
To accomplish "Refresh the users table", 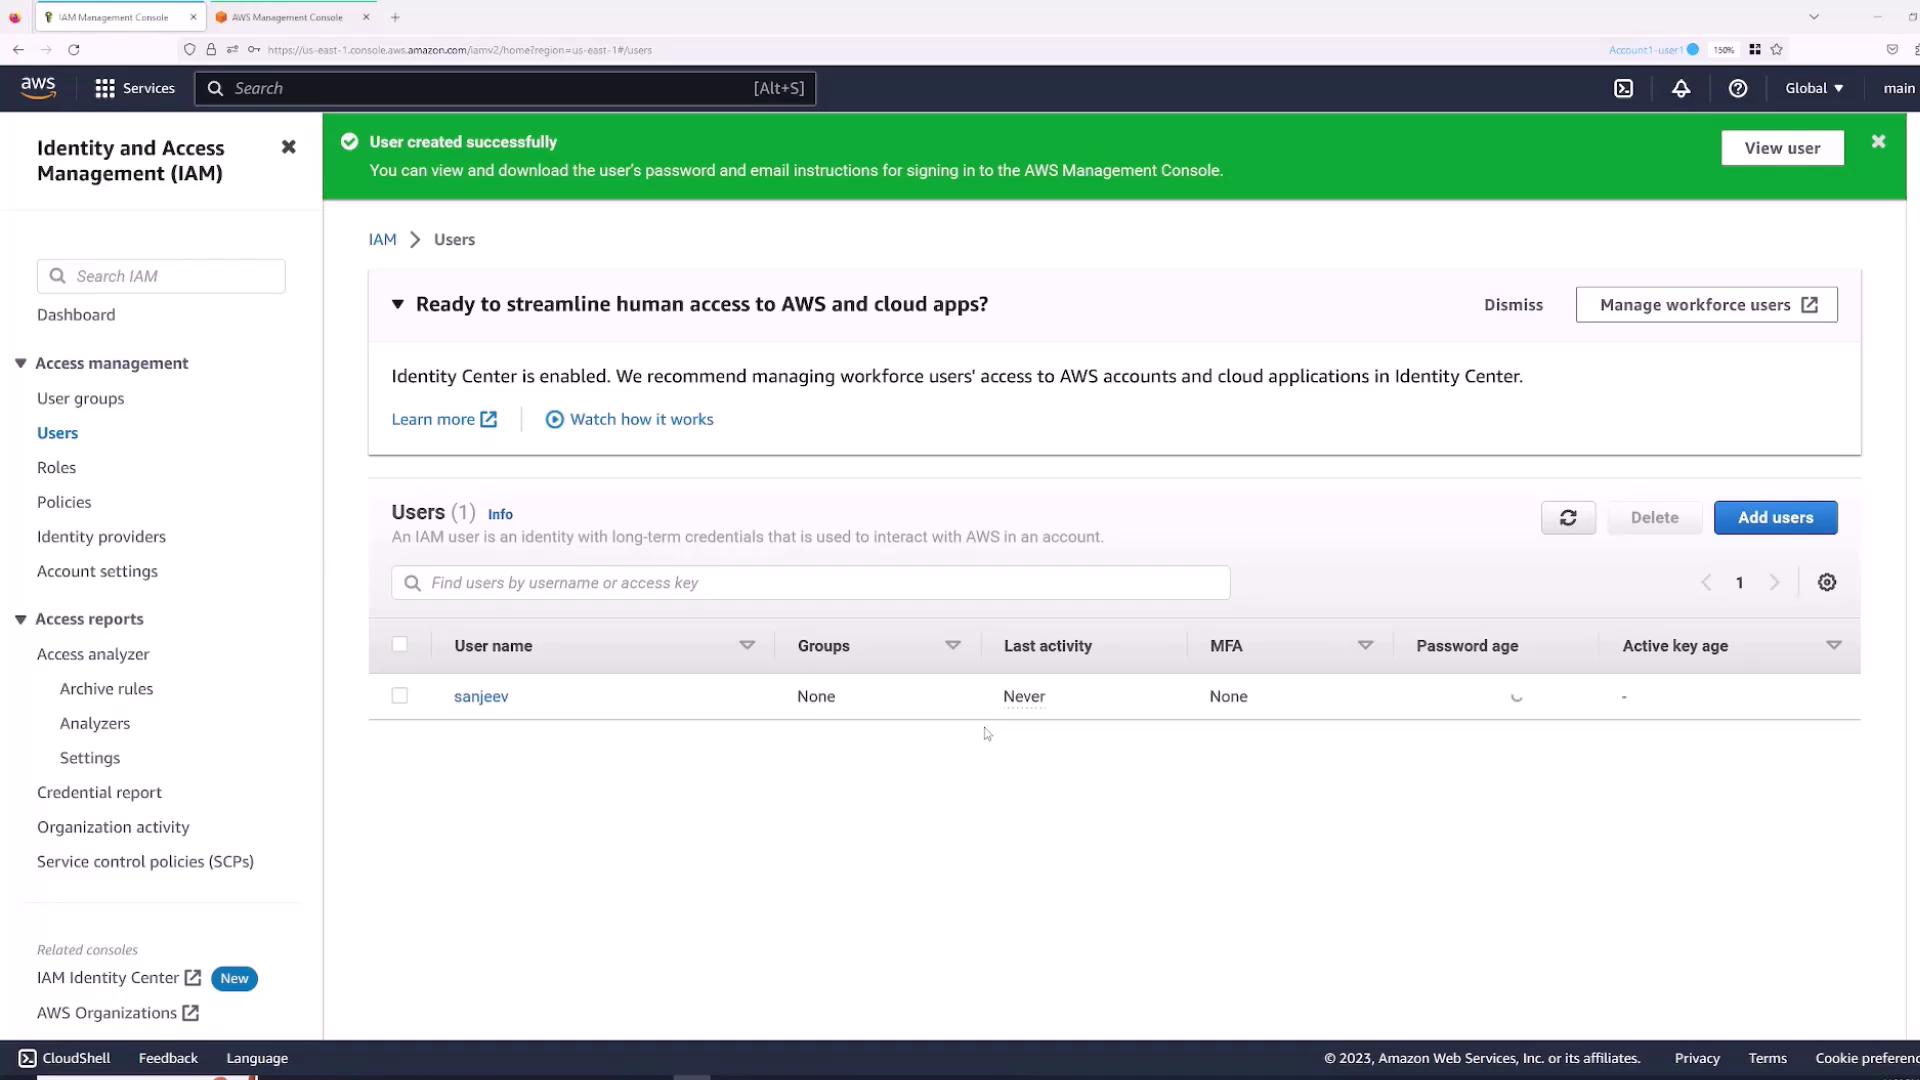I will click(1568, 518).
